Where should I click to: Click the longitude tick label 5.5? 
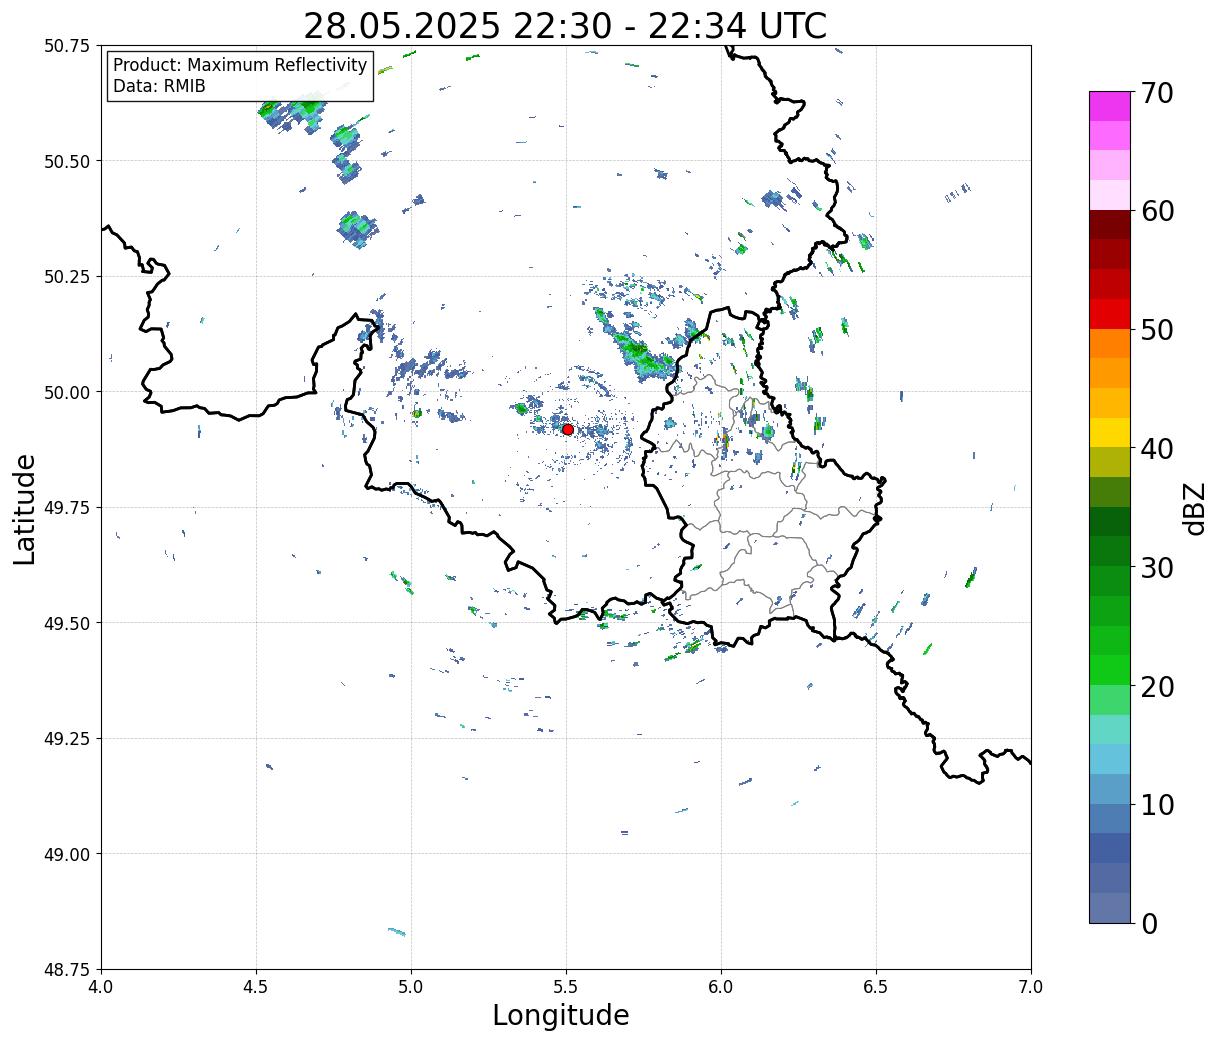point(566,987)
